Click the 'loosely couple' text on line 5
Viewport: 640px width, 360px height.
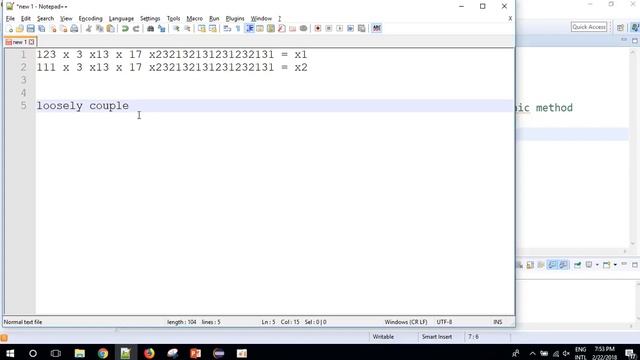click(x=82, y=106)
